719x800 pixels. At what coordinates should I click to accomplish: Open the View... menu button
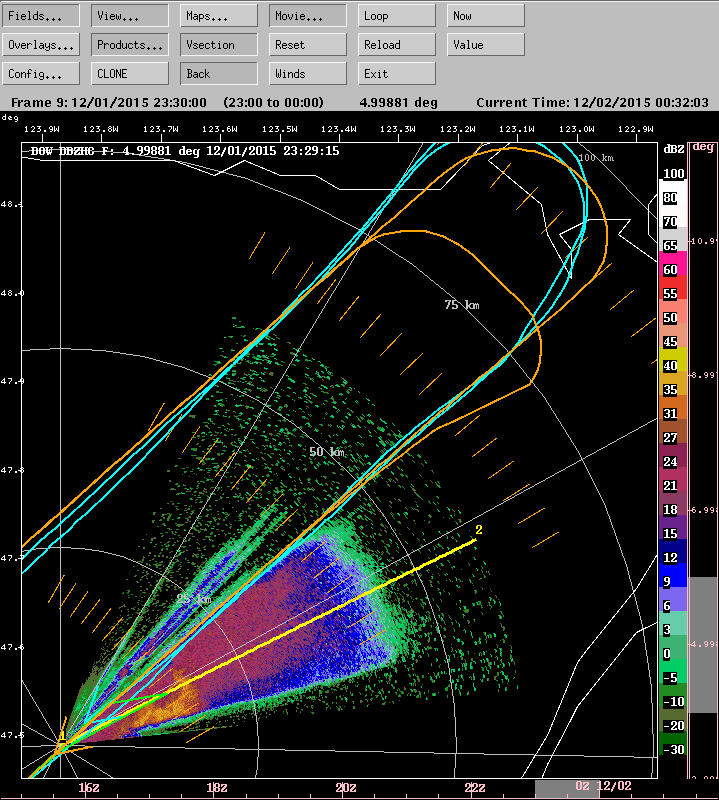(130, 16)
